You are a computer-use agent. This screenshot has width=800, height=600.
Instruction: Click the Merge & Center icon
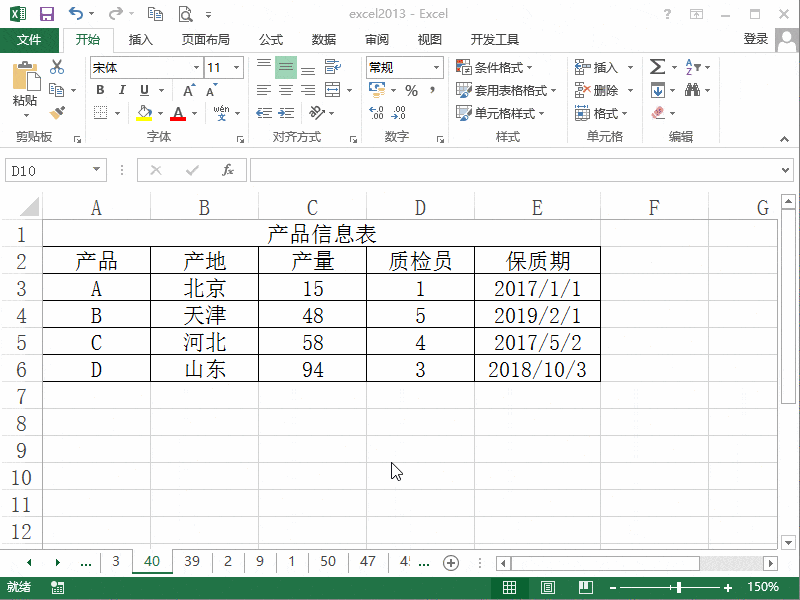pos(330,90)
